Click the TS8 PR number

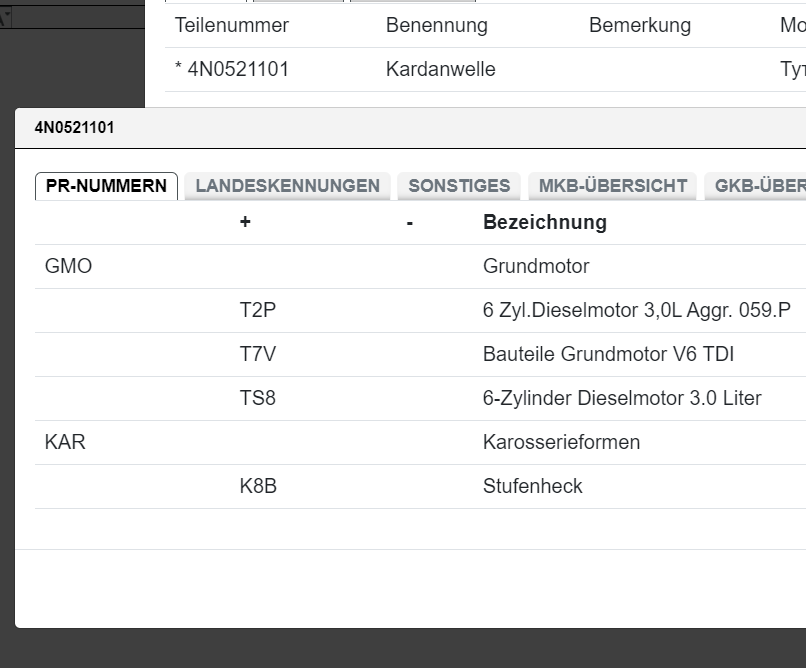click(x=257, y=399)
